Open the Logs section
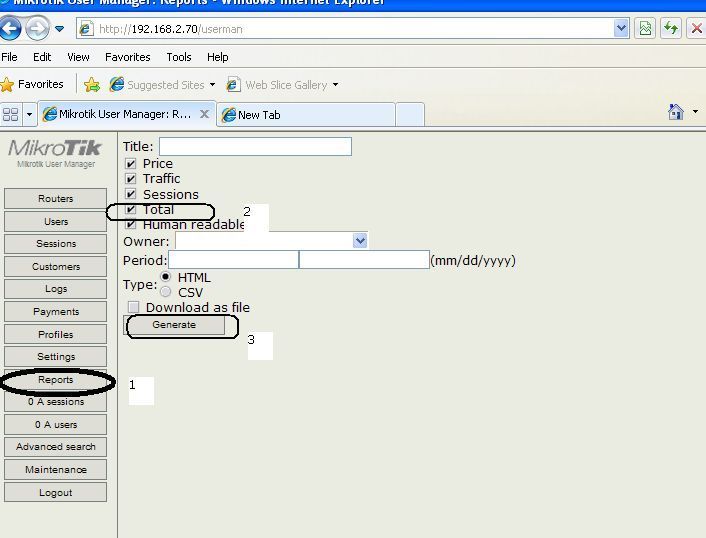Image resolution: width=706 pixels, height=538 pixels. [55, 289]
